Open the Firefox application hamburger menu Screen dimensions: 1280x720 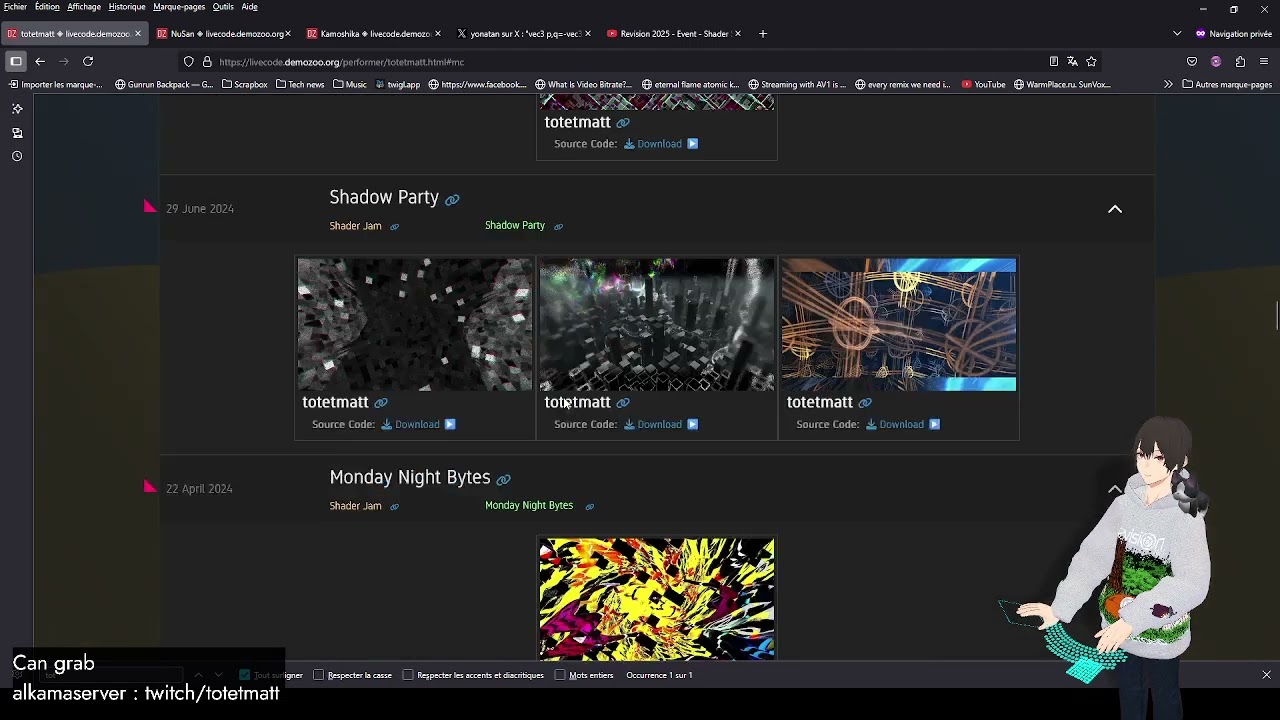click(x=1264, y=62)
